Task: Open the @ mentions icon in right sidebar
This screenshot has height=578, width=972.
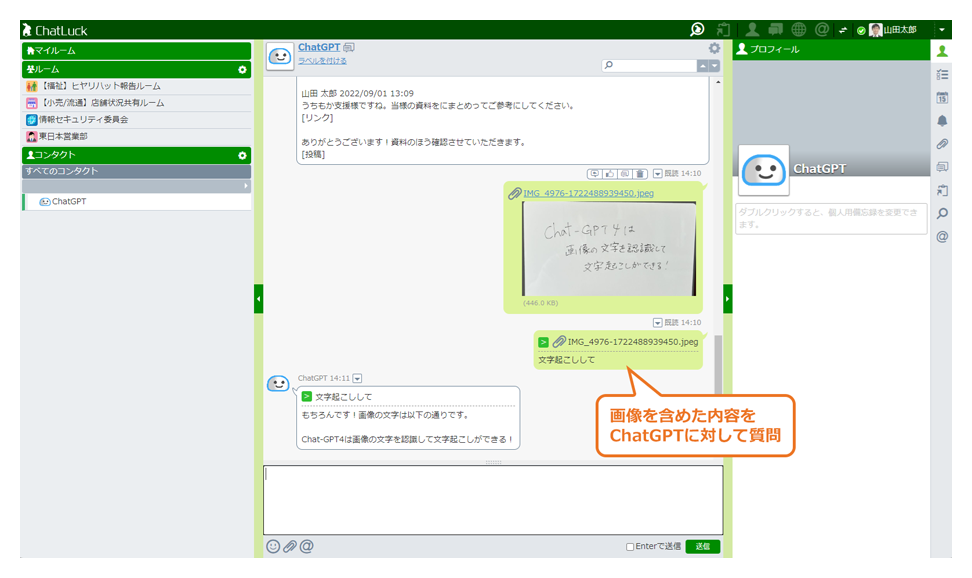Action: [x=942, y=236]
